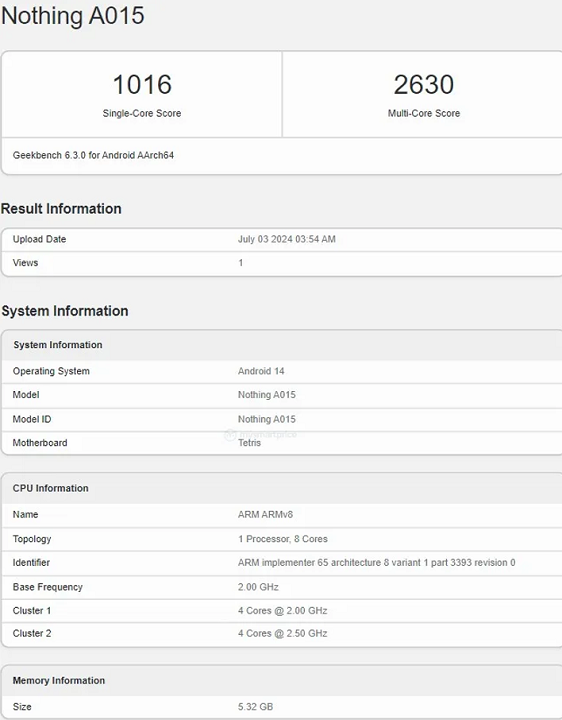Click the Result Information heading
The width and height of the screenshot is (562, 720).
point(61,208)
